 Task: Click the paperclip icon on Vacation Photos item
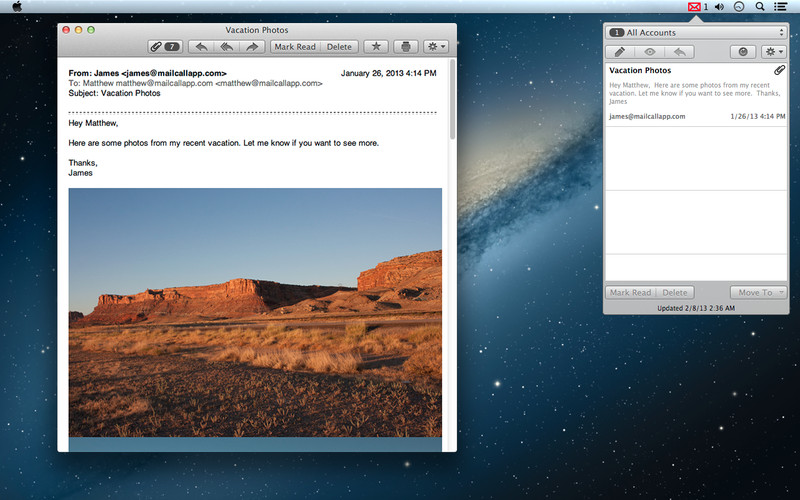point(779,70)
